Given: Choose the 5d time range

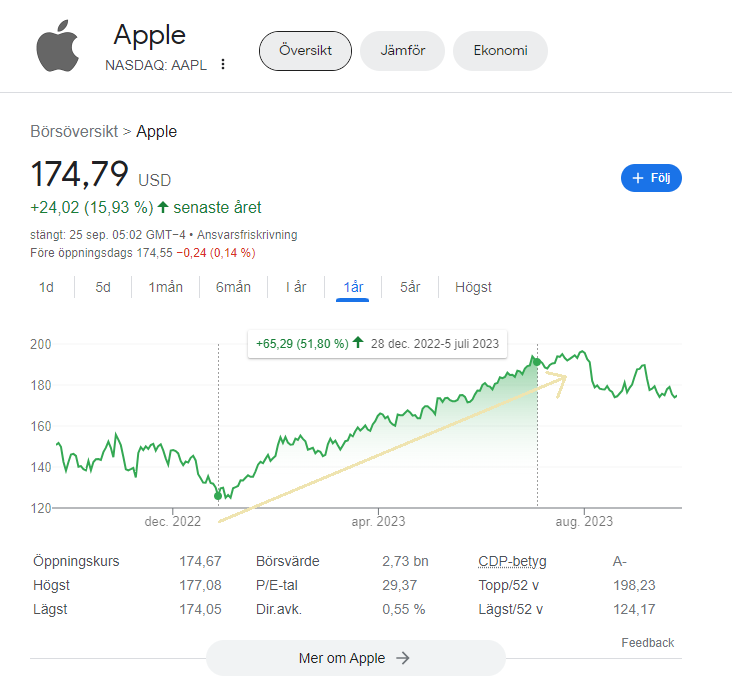Looking at the screenshot, I should point(103,287).
